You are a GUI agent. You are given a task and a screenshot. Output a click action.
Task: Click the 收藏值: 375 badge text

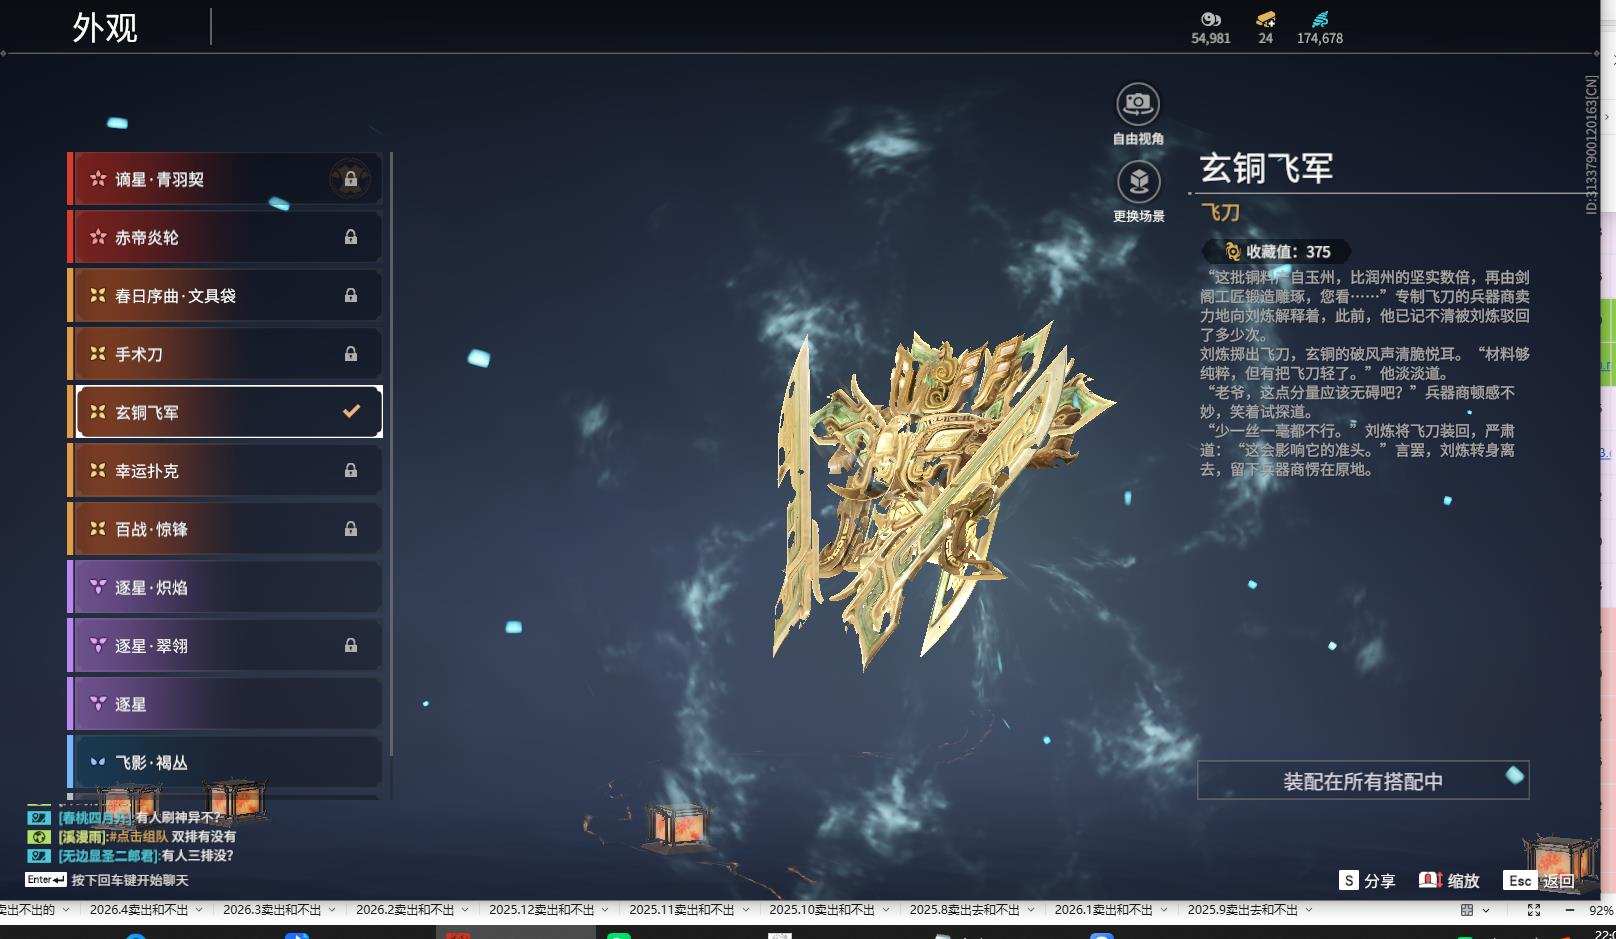pos(1288,252)
